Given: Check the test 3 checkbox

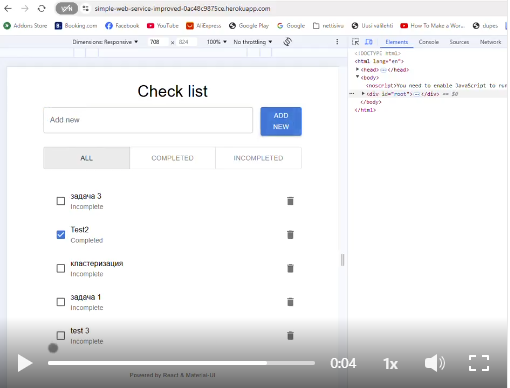Looking at the screenshot, I should coord(61,335).
